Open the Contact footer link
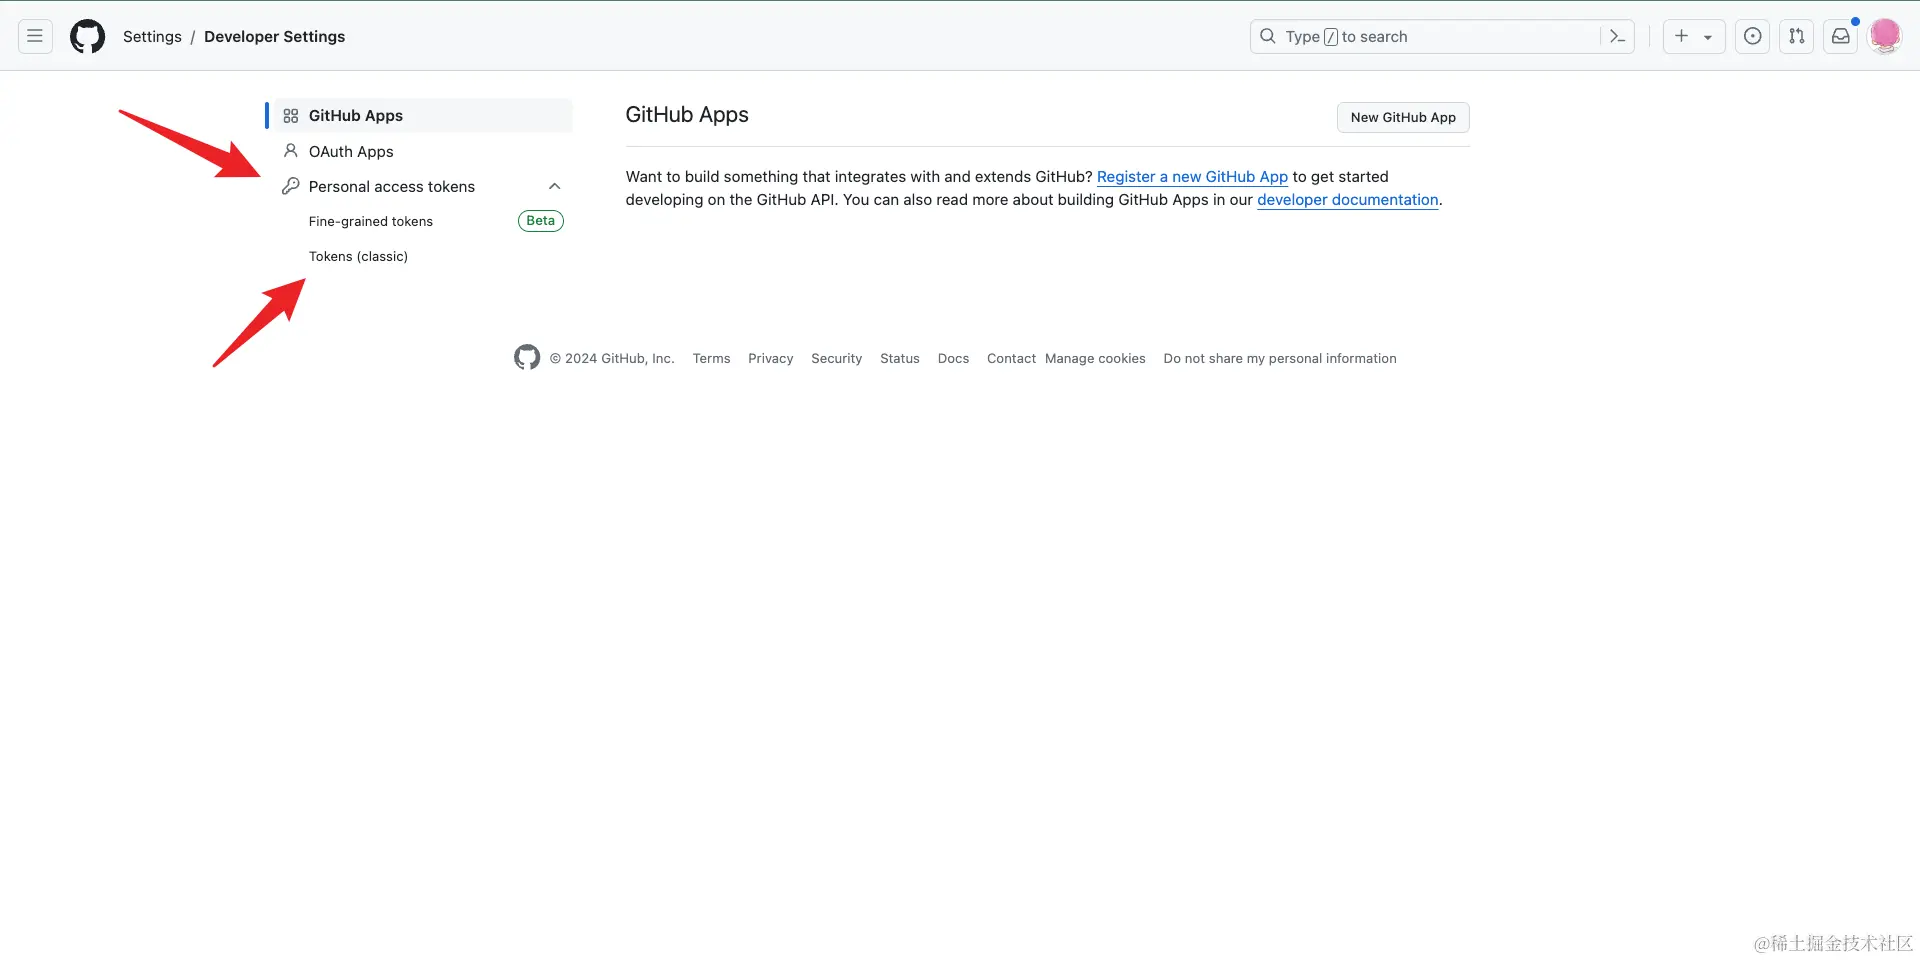Viewport: 1920px width, 960px height. [1011, 358]
